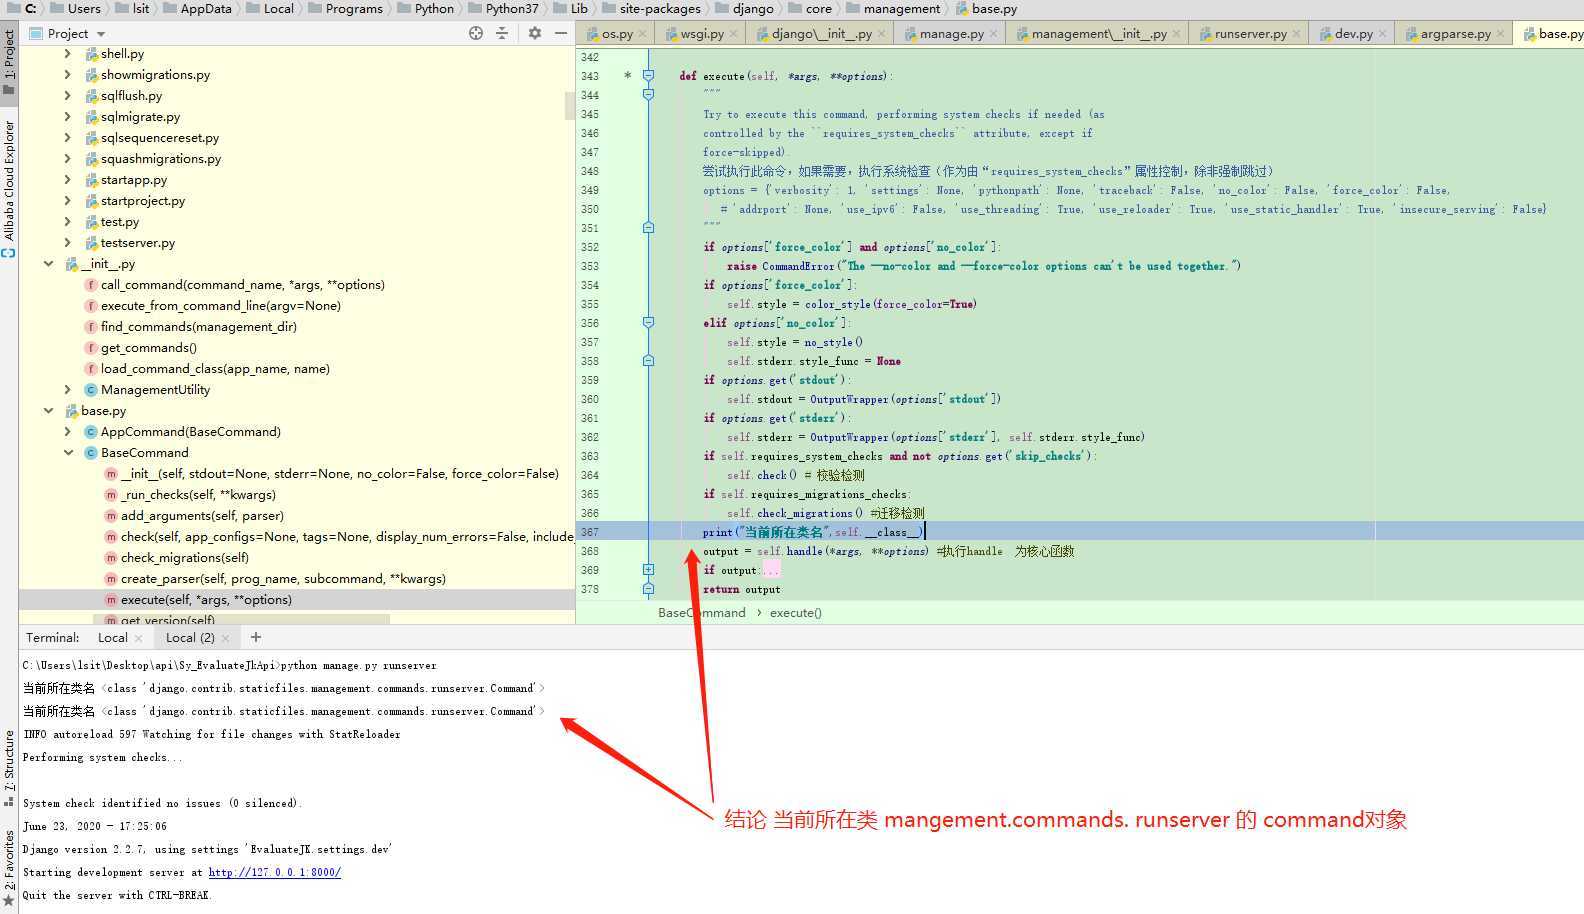Close the os.py editor tab
The height and width of the screenshot is (914, 1584).
tap(643, 34)
